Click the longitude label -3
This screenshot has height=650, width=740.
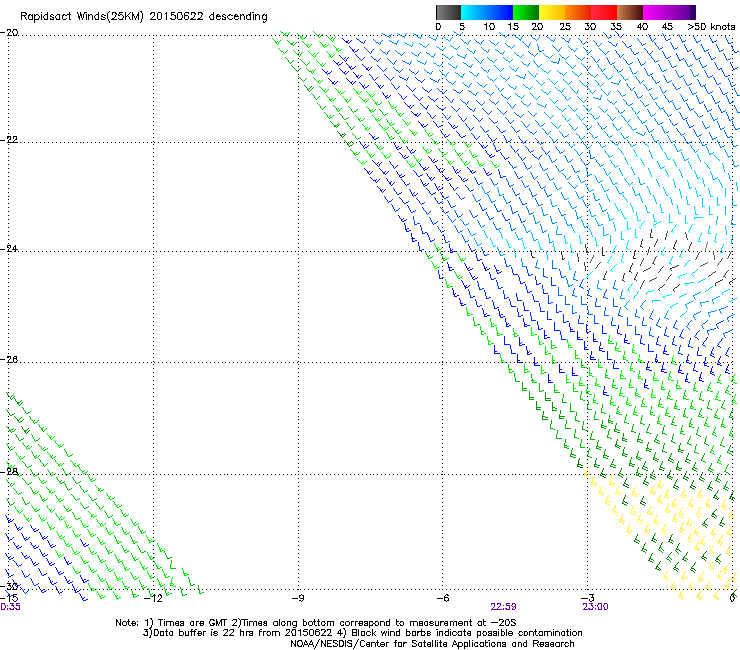pos(587,598)
